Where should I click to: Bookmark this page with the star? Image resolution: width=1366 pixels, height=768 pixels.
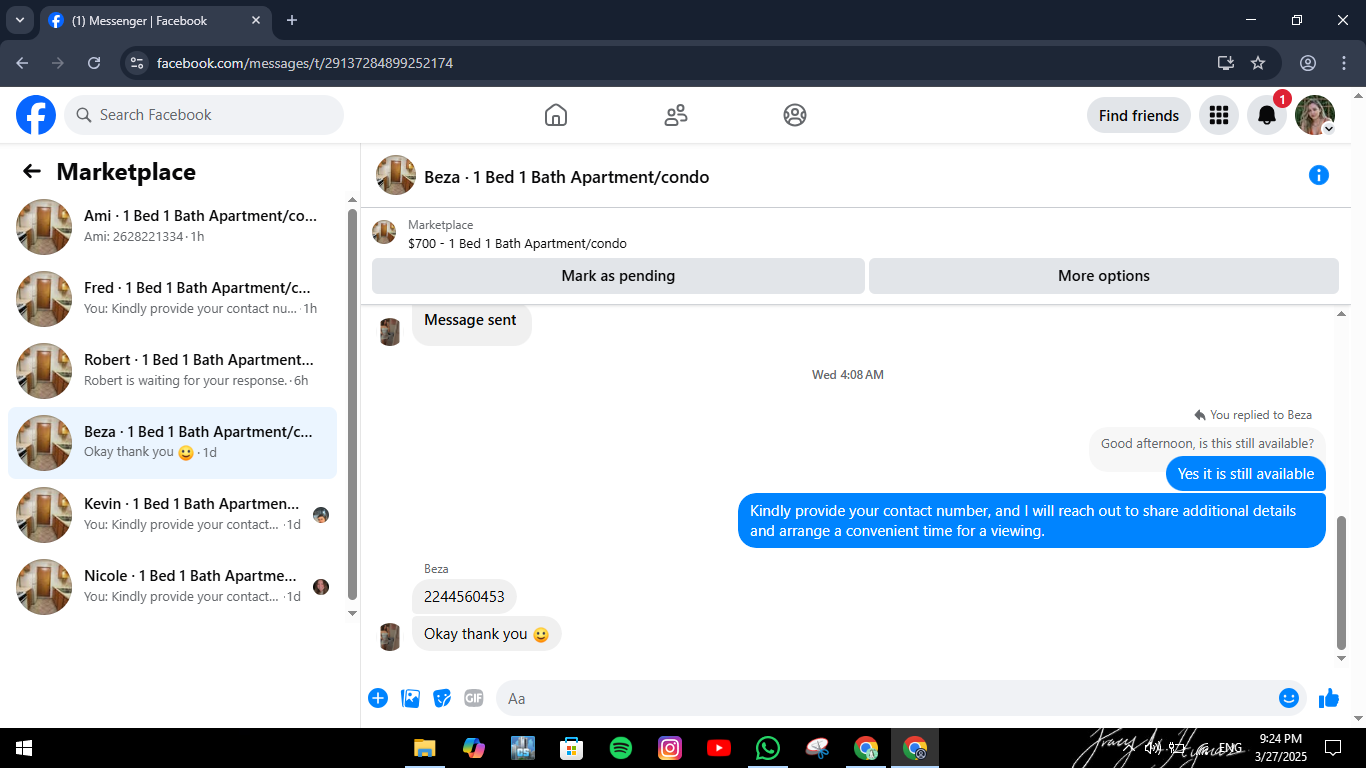(x=1258, y=63)
